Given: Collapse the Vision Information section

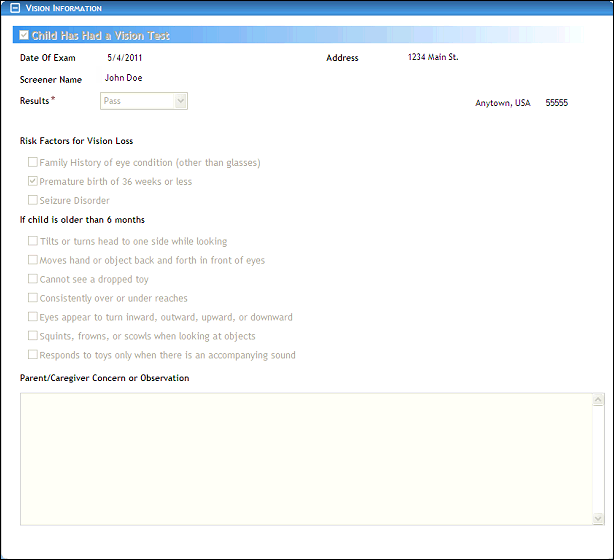Looking at the screenshot, I should [x=15, y=8].
